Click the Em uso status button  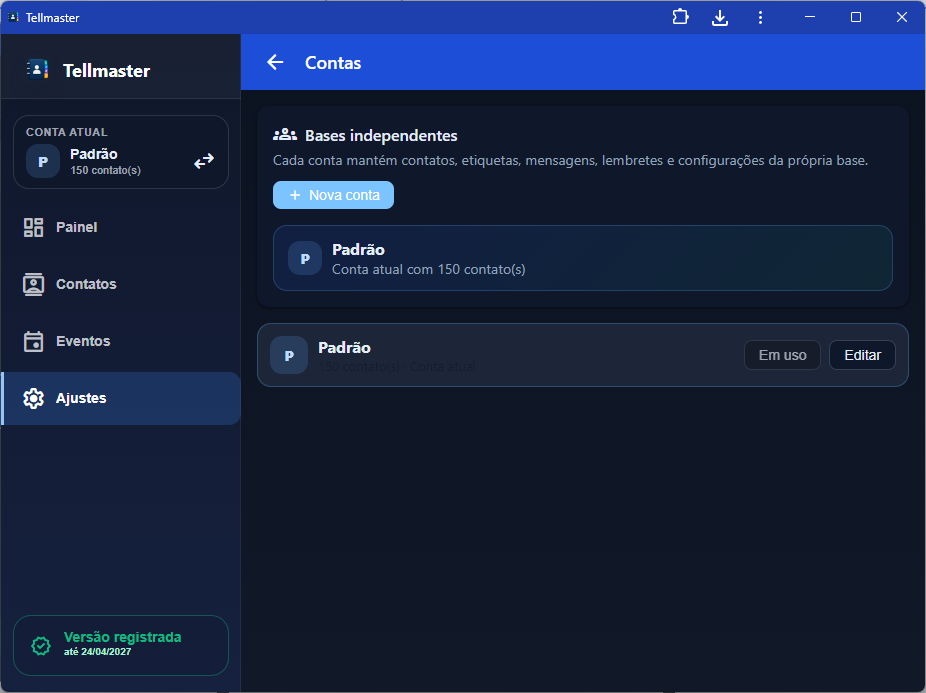tap(782, 355)
